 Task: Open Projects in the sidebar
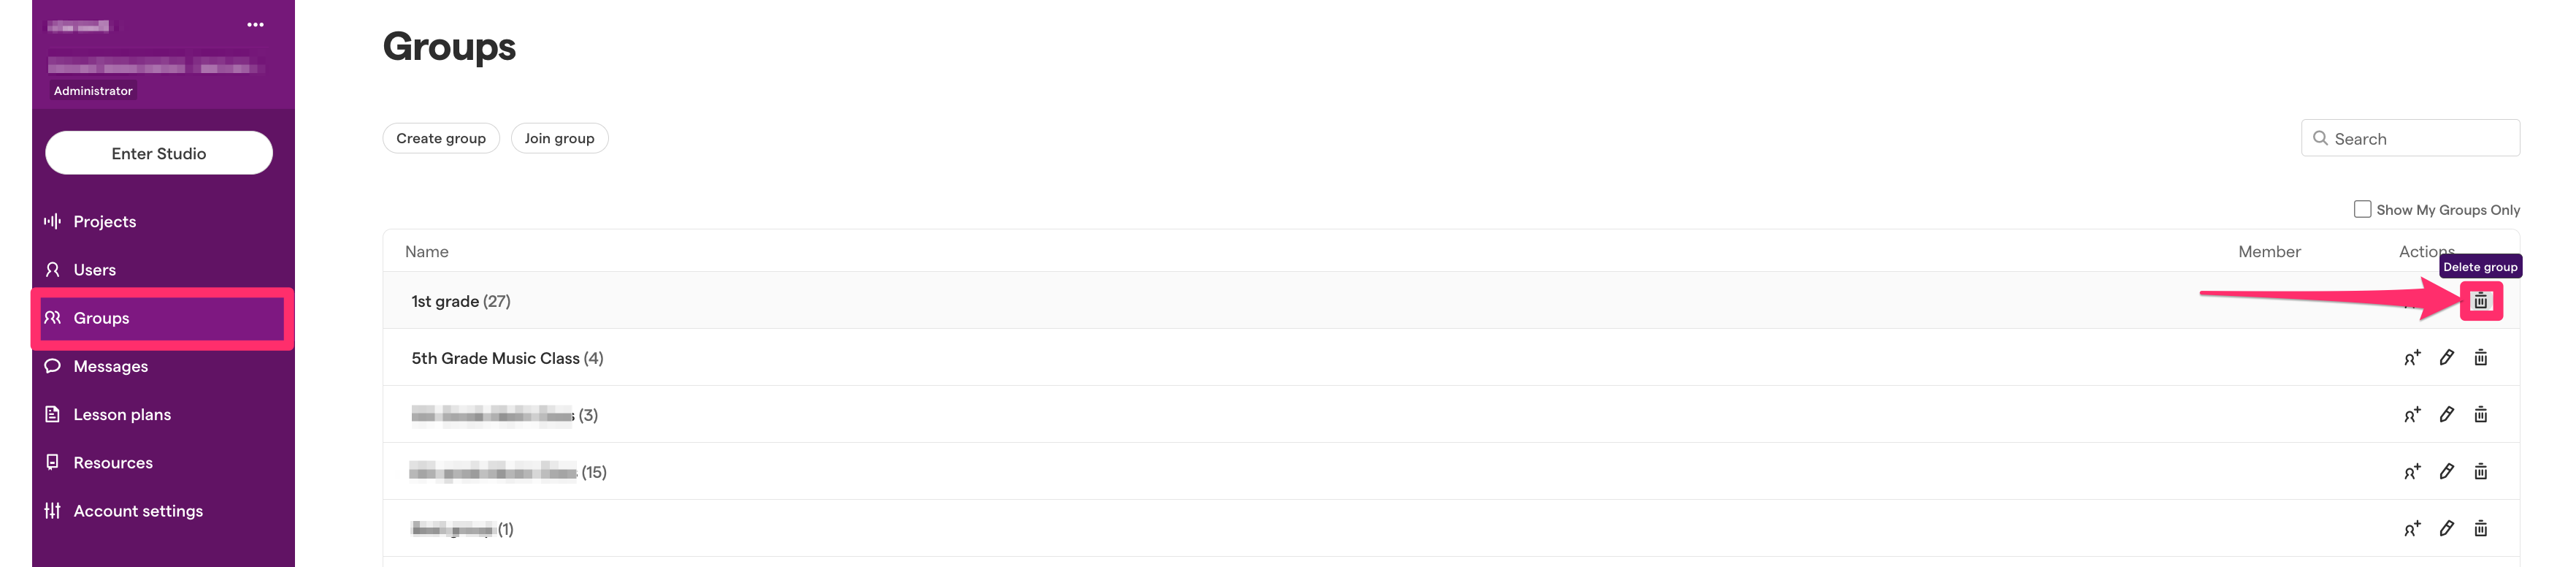tap(104, 222)
